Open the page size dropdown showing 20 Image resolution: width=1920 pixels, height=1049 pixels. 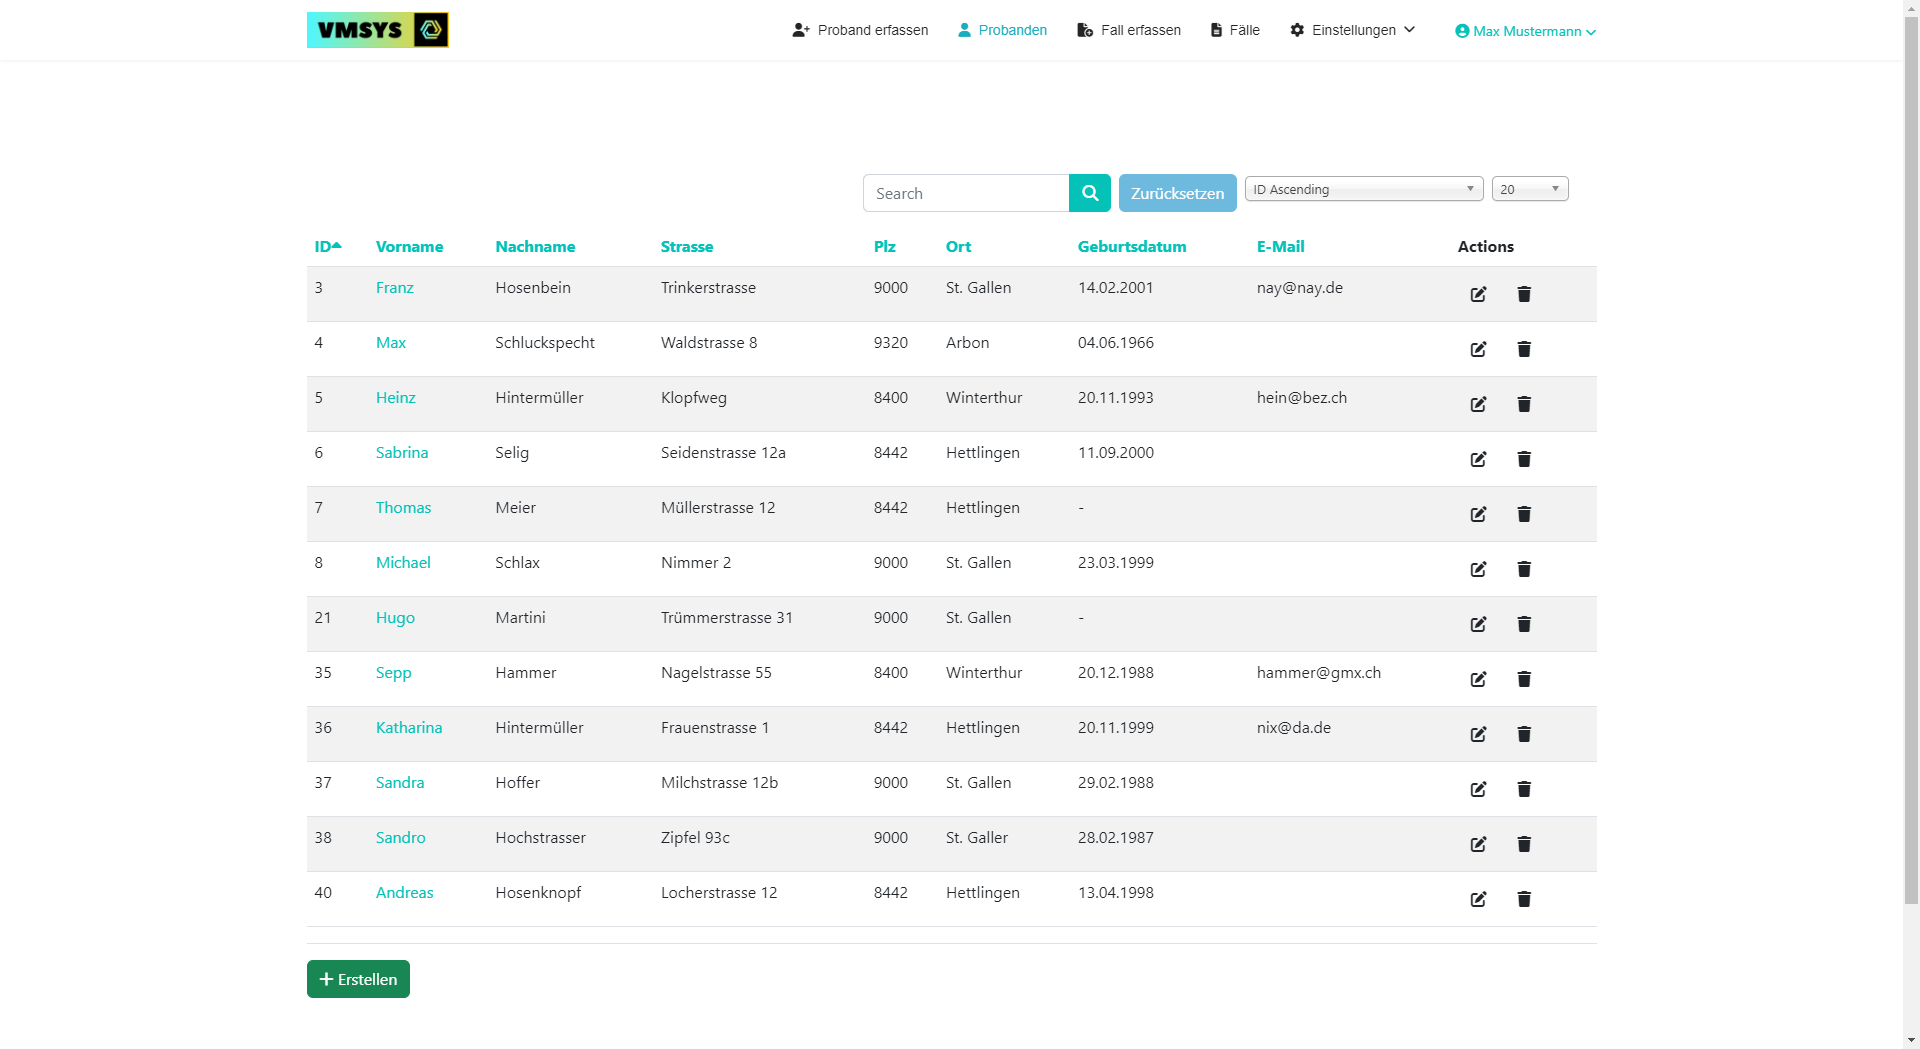point(1529,189)
